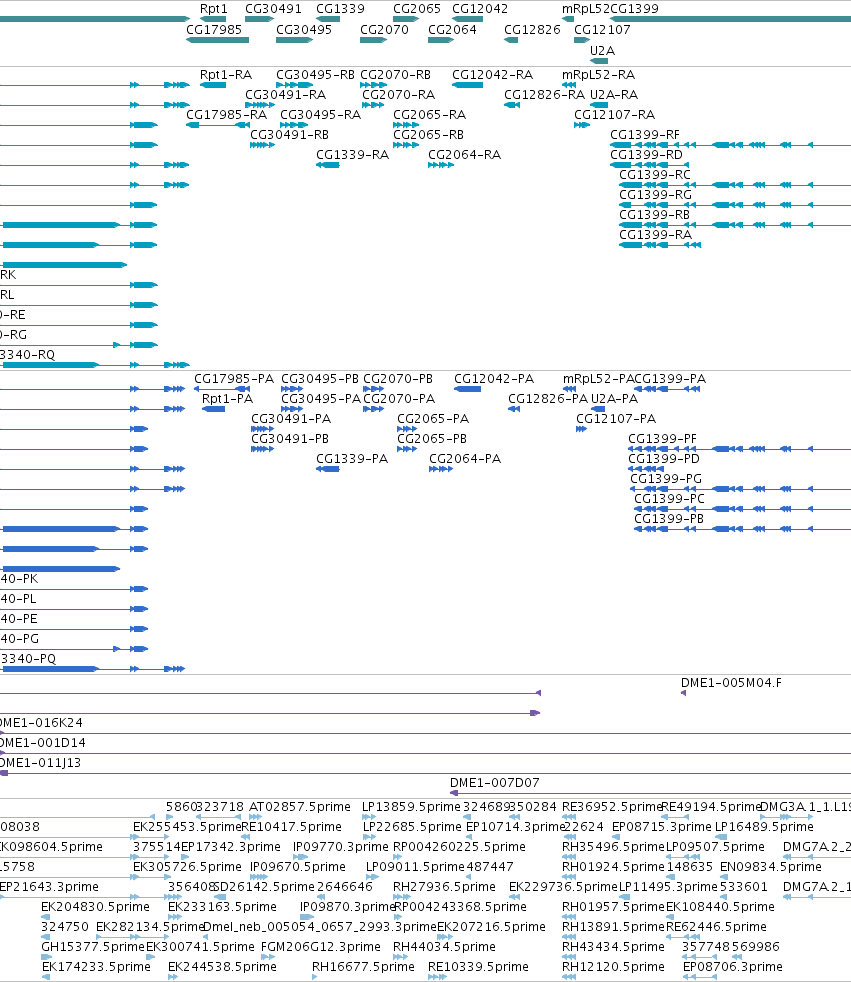851x982 pixels.
Task: Select the DME1-011J13 clone label
Action: (41, 763)
